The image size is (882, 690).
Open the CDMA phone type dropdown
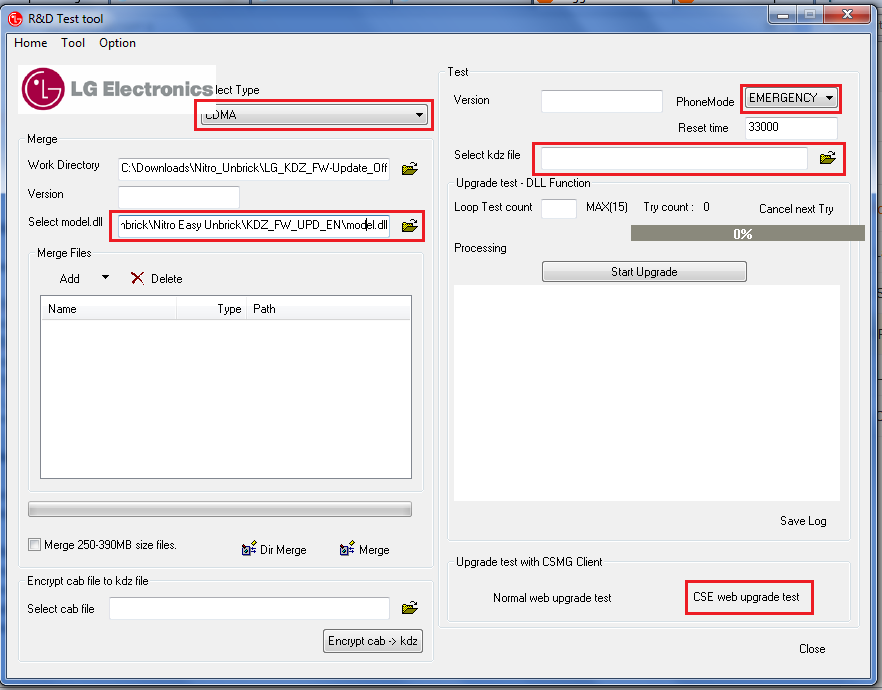coord(420,114)
